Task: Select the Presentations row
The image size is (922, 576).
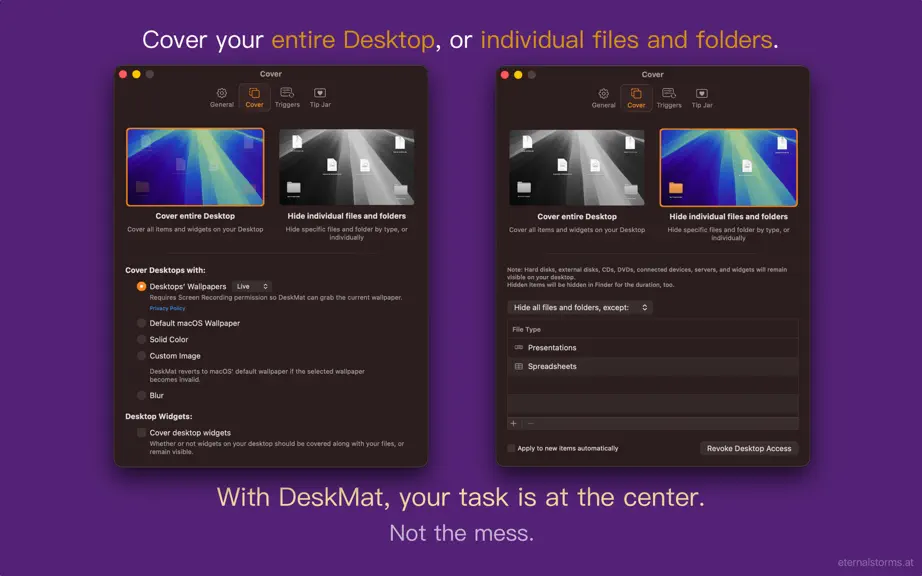Action: tap(653, 347)
